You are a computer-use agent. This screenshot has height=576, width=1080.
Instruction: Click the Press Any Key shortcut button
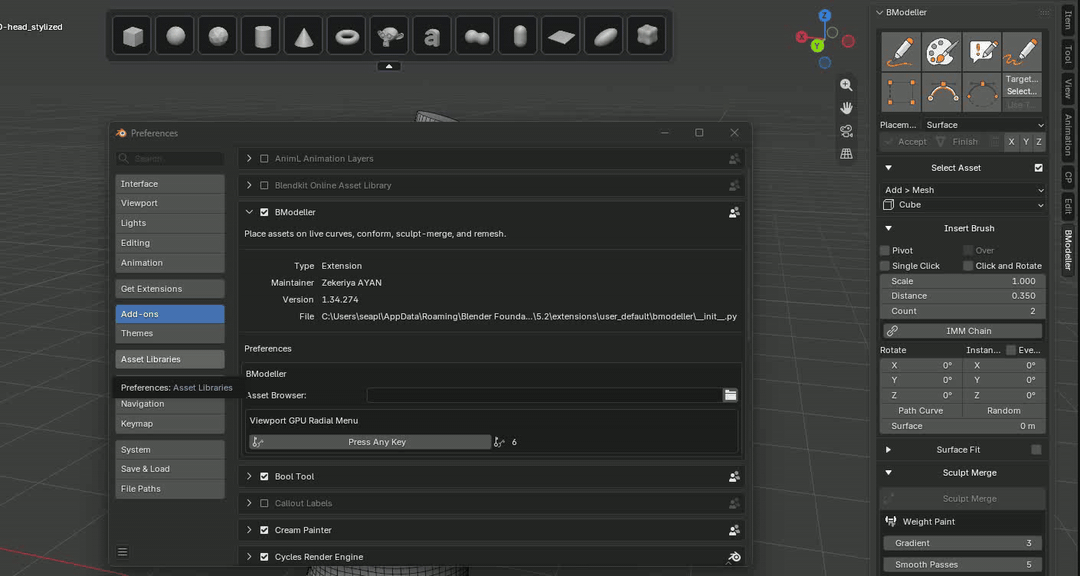370,442
